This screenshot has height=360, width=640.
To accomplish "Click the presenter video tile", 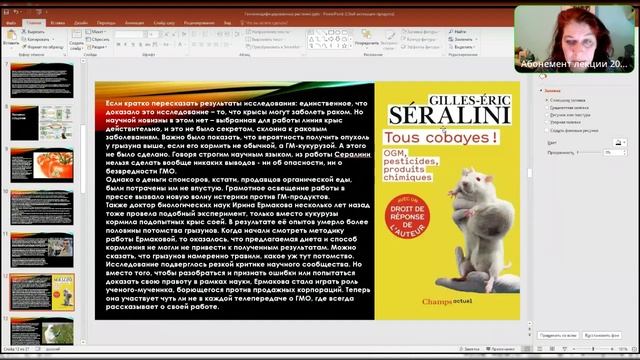I will coord(575,39).
